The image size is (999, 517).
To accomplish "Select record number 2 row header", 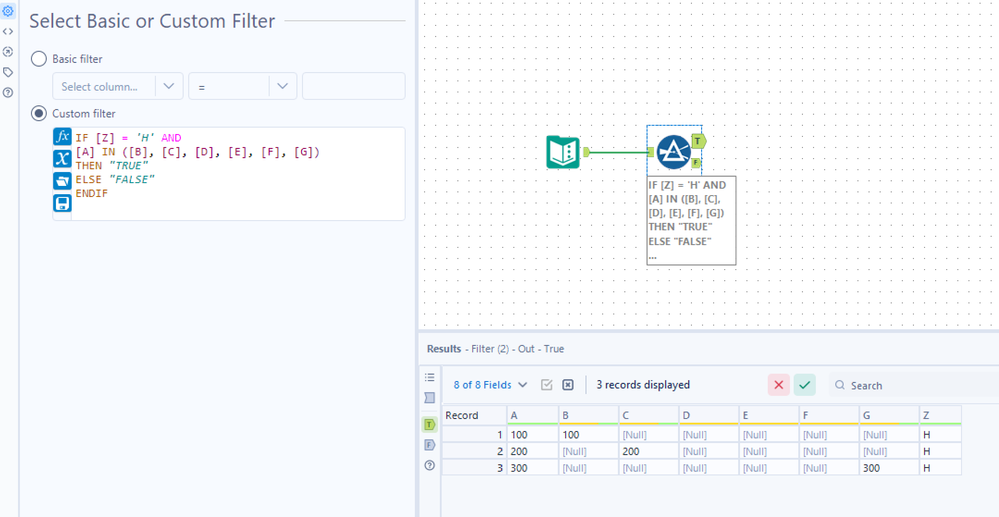I will (474, 451).
